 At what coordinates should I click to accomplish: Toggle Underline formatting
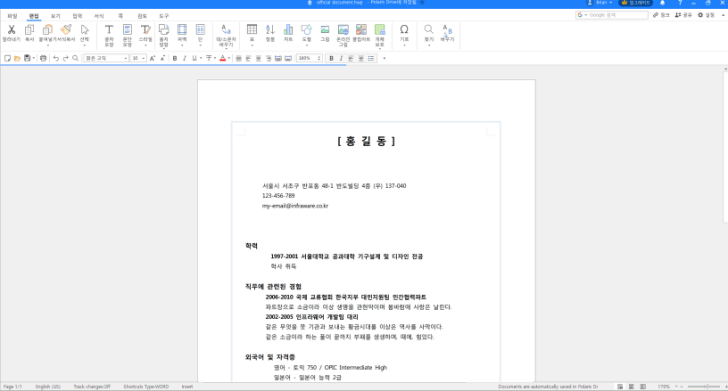click(194, 58)
